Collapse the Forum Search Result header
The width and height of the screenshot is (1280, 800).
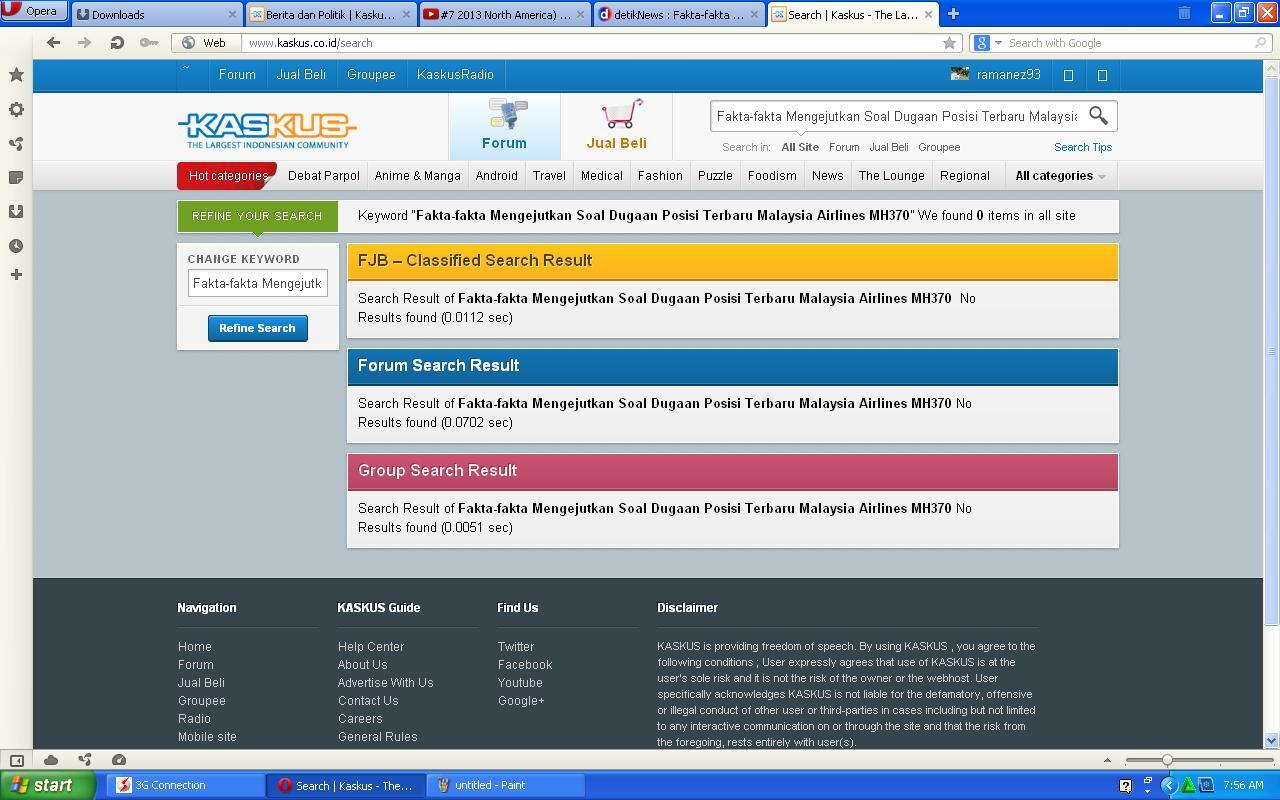732,366
